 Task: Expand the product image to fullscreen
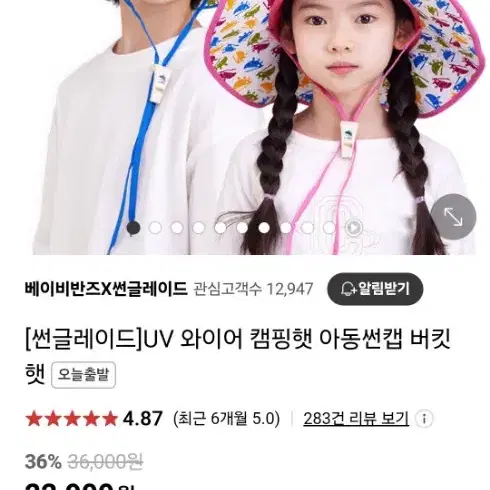click(453, 217)
